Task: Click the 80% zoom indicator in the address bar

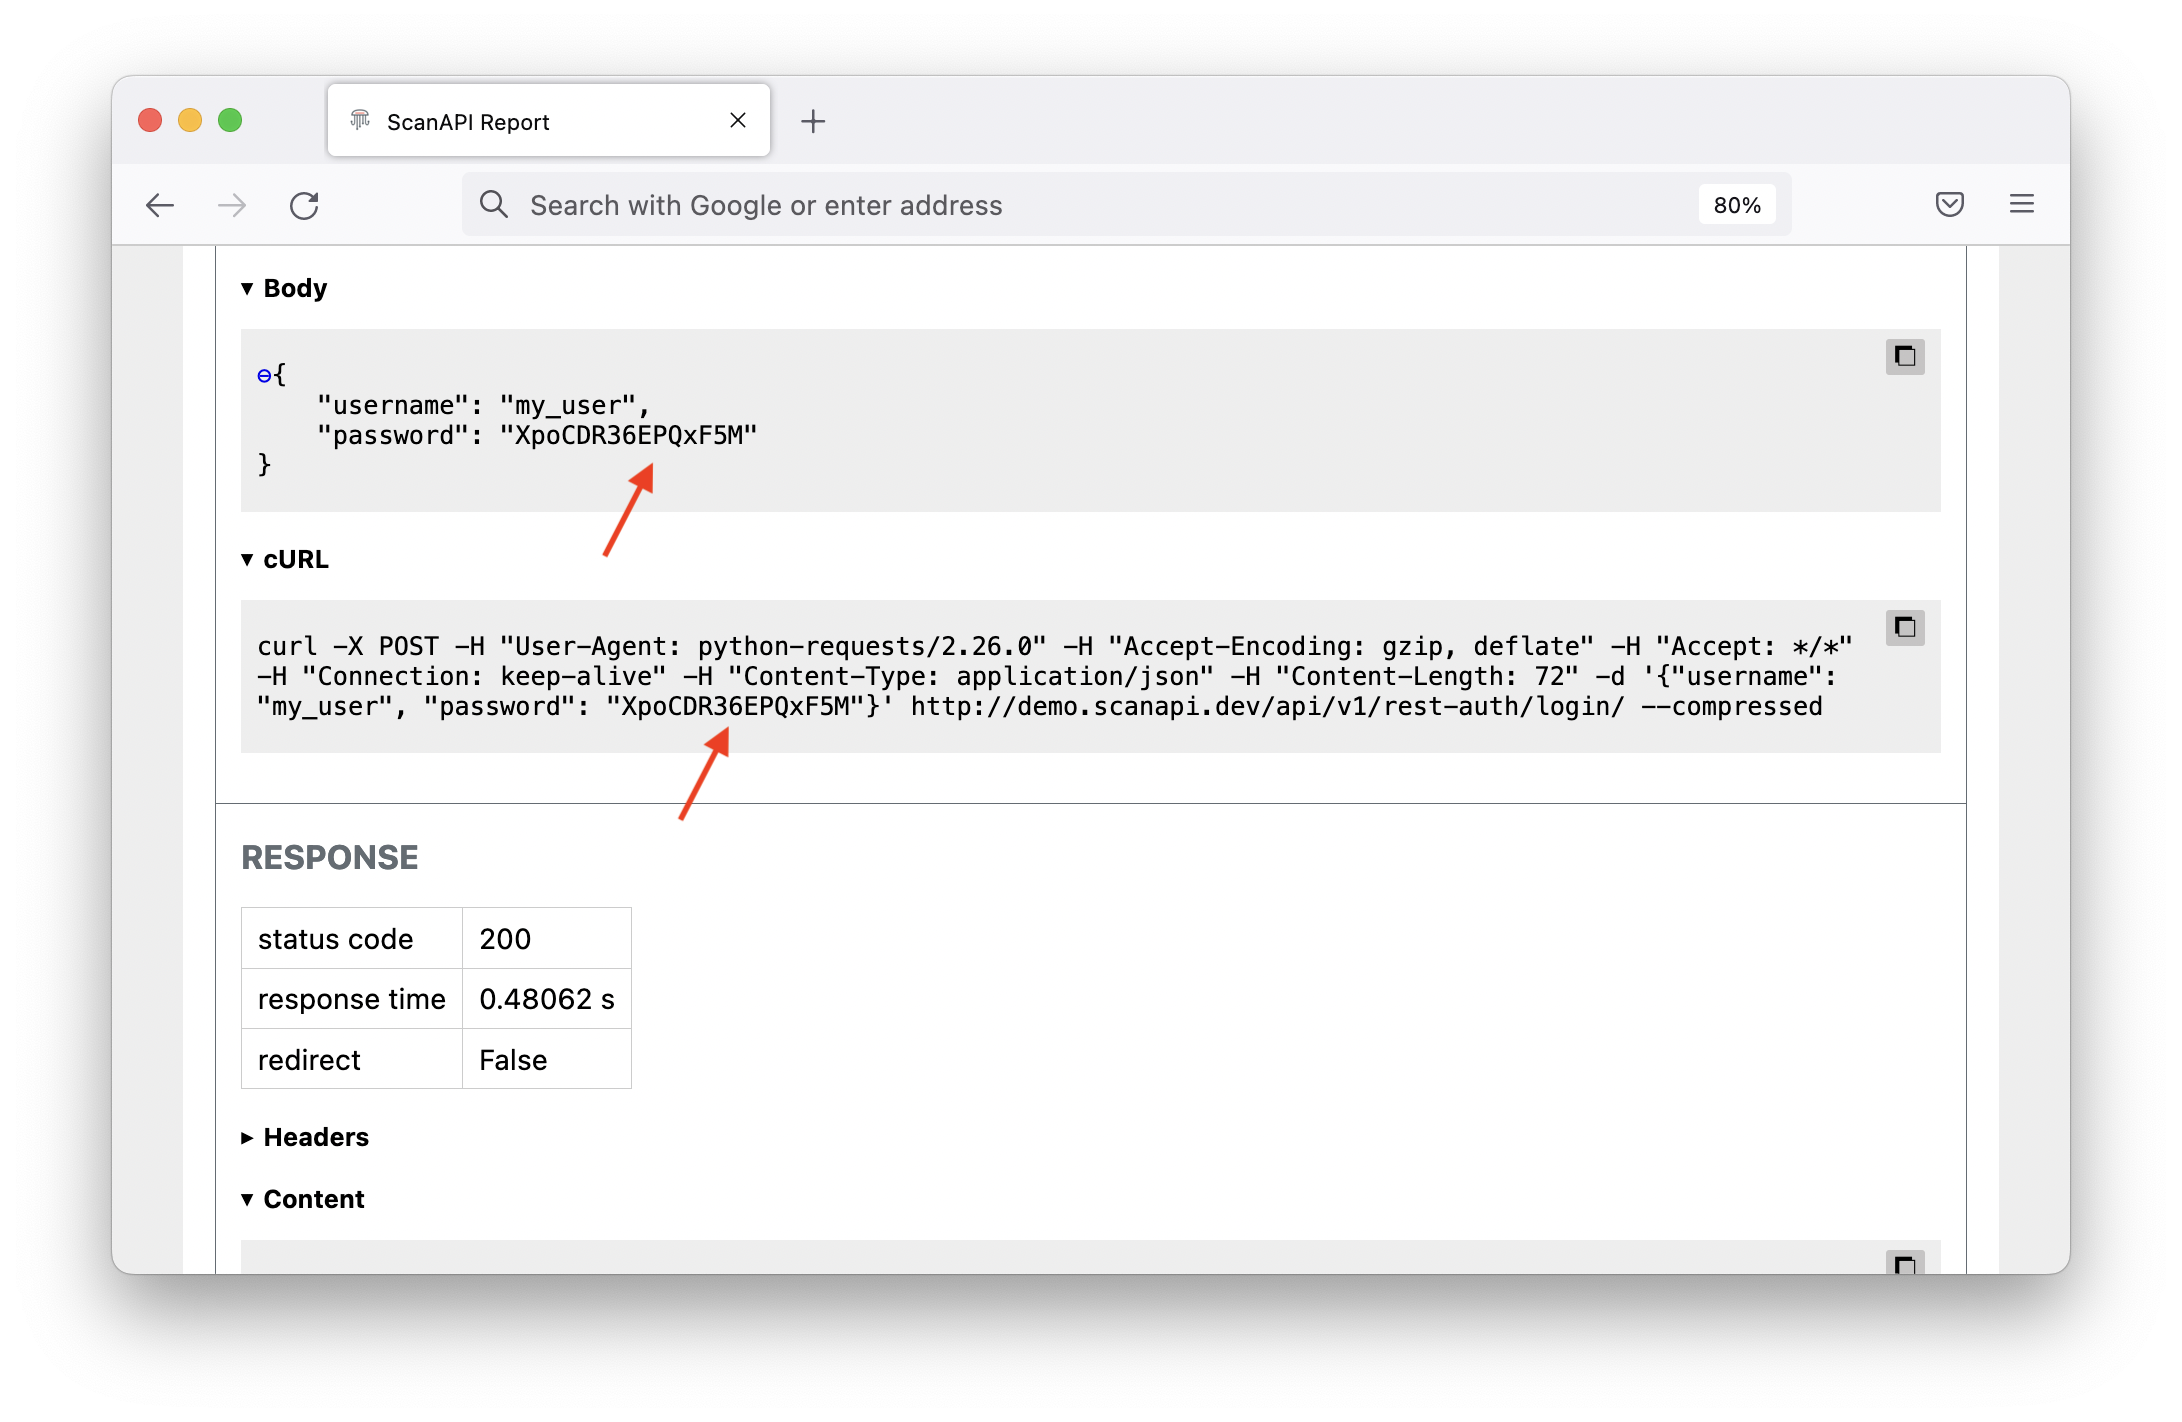Action: point(1737,204)
